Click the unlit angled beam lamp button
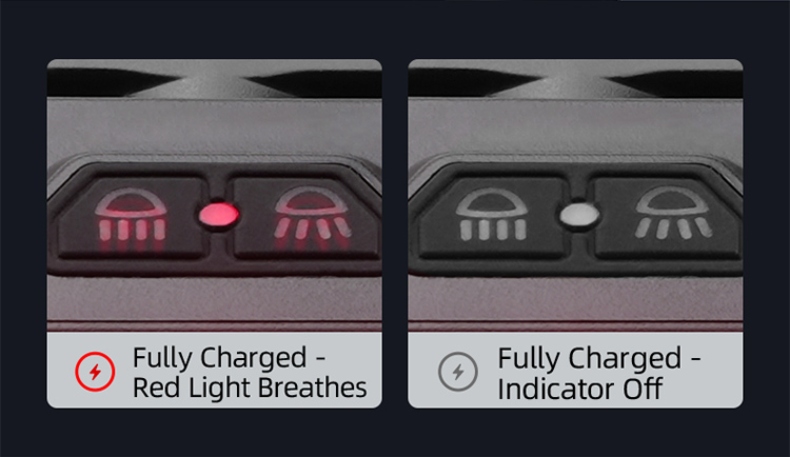Screen dimensions: 790x457 point(668,218)
